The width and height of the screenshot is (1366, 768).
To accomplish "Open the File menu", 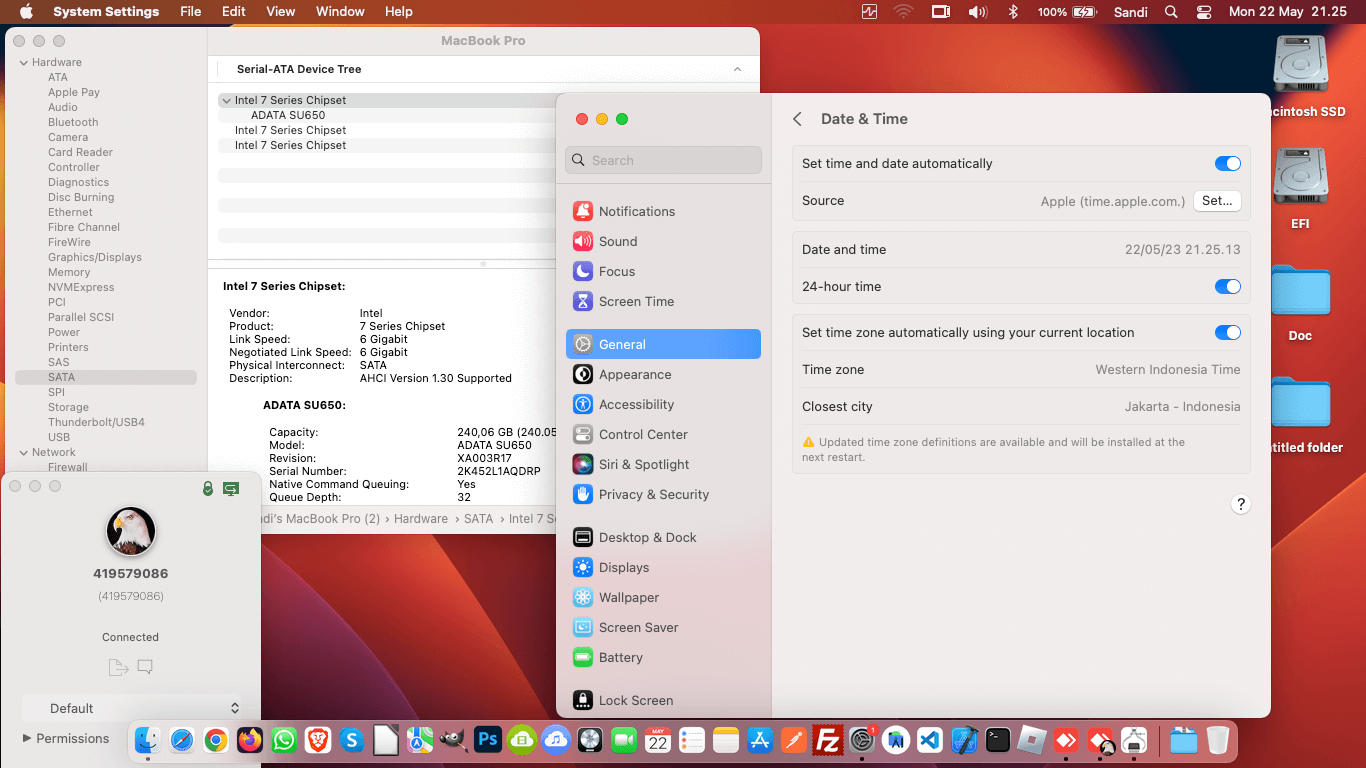I will [x=190, y=12].
